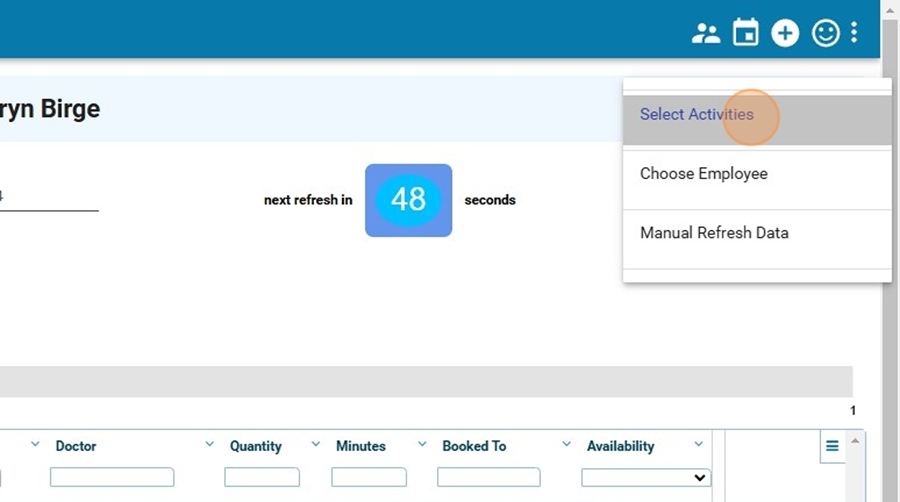Focus the Doctor filter field

click(112, 477)
